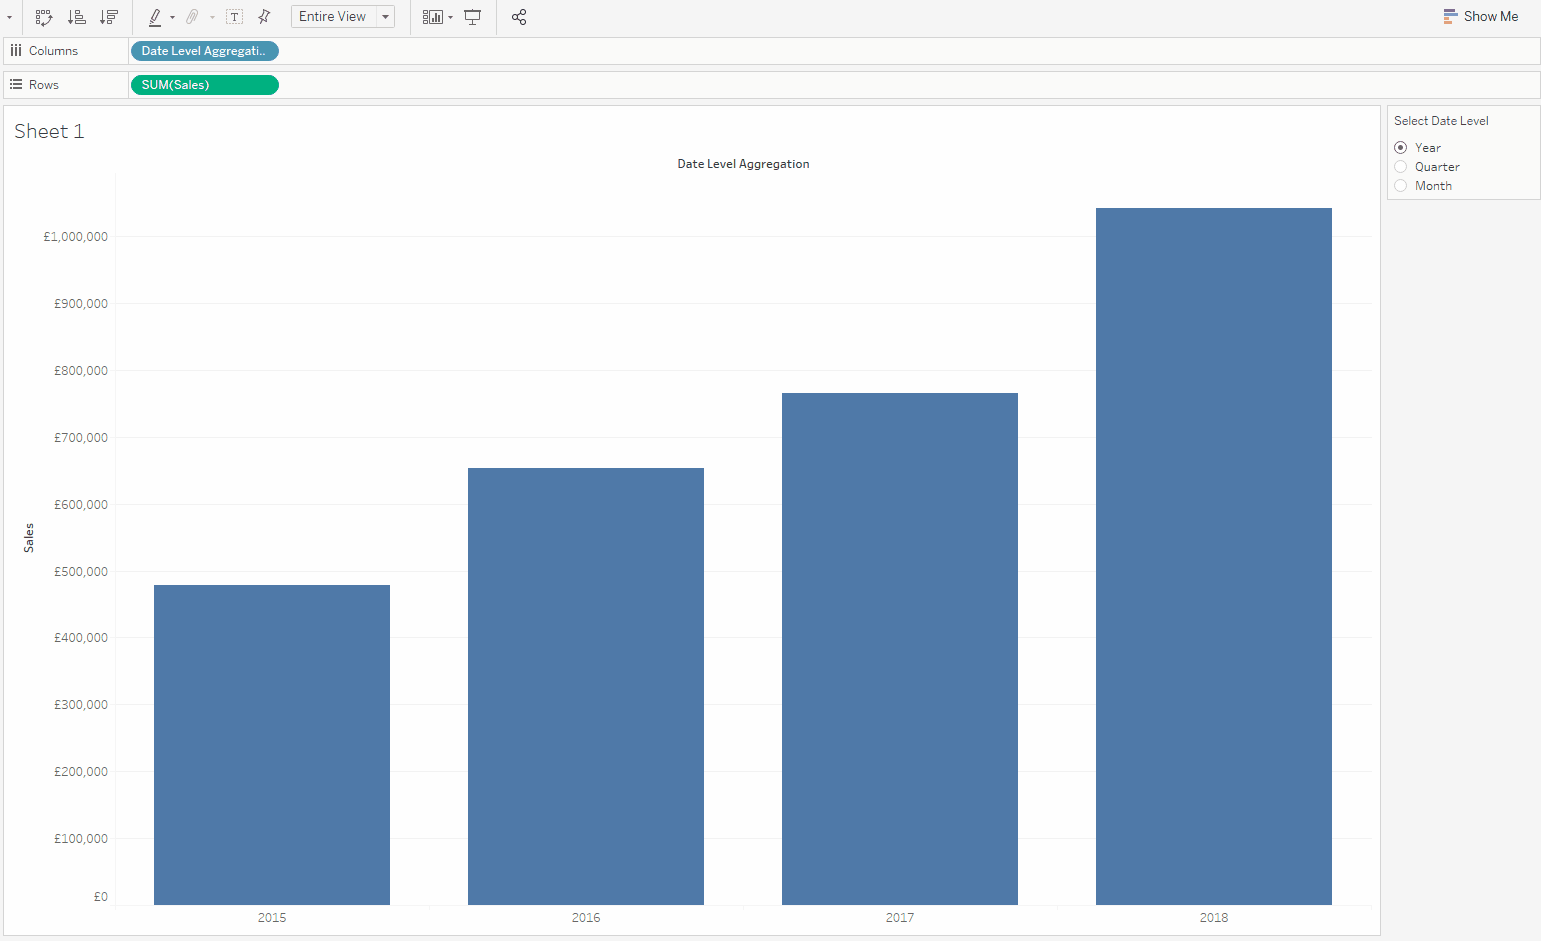
Task: Click the Show/Hide Cards icon
Action: click(432, 17)
